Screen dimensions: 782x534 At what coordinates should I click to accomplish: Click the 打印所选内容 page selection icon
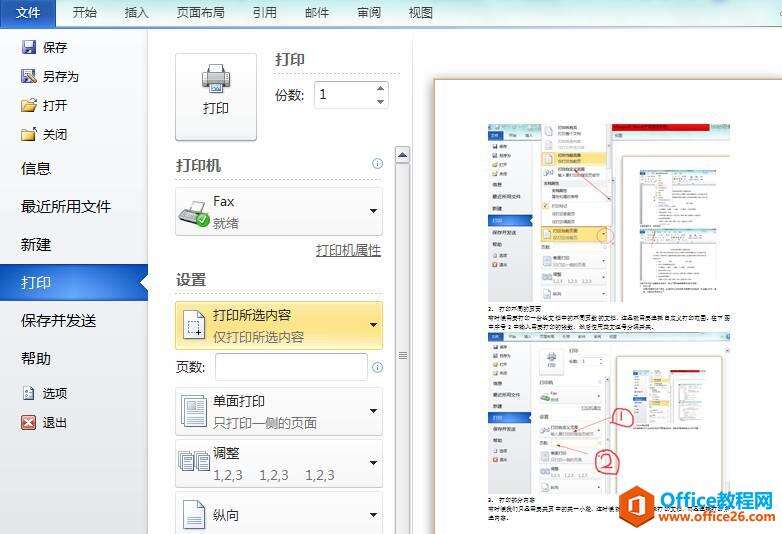click(x=194, y=325)
